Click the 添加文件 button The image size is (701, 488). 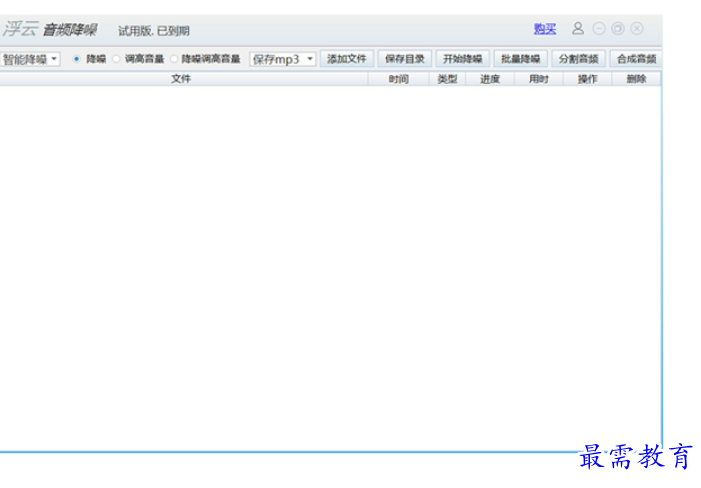346,59
